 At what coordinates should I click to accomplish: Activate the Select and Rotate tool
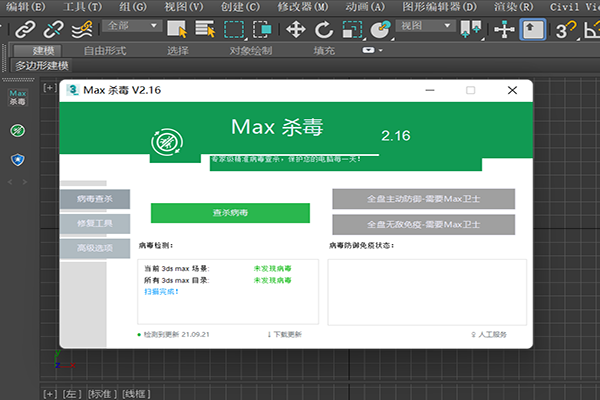point(324,29)
